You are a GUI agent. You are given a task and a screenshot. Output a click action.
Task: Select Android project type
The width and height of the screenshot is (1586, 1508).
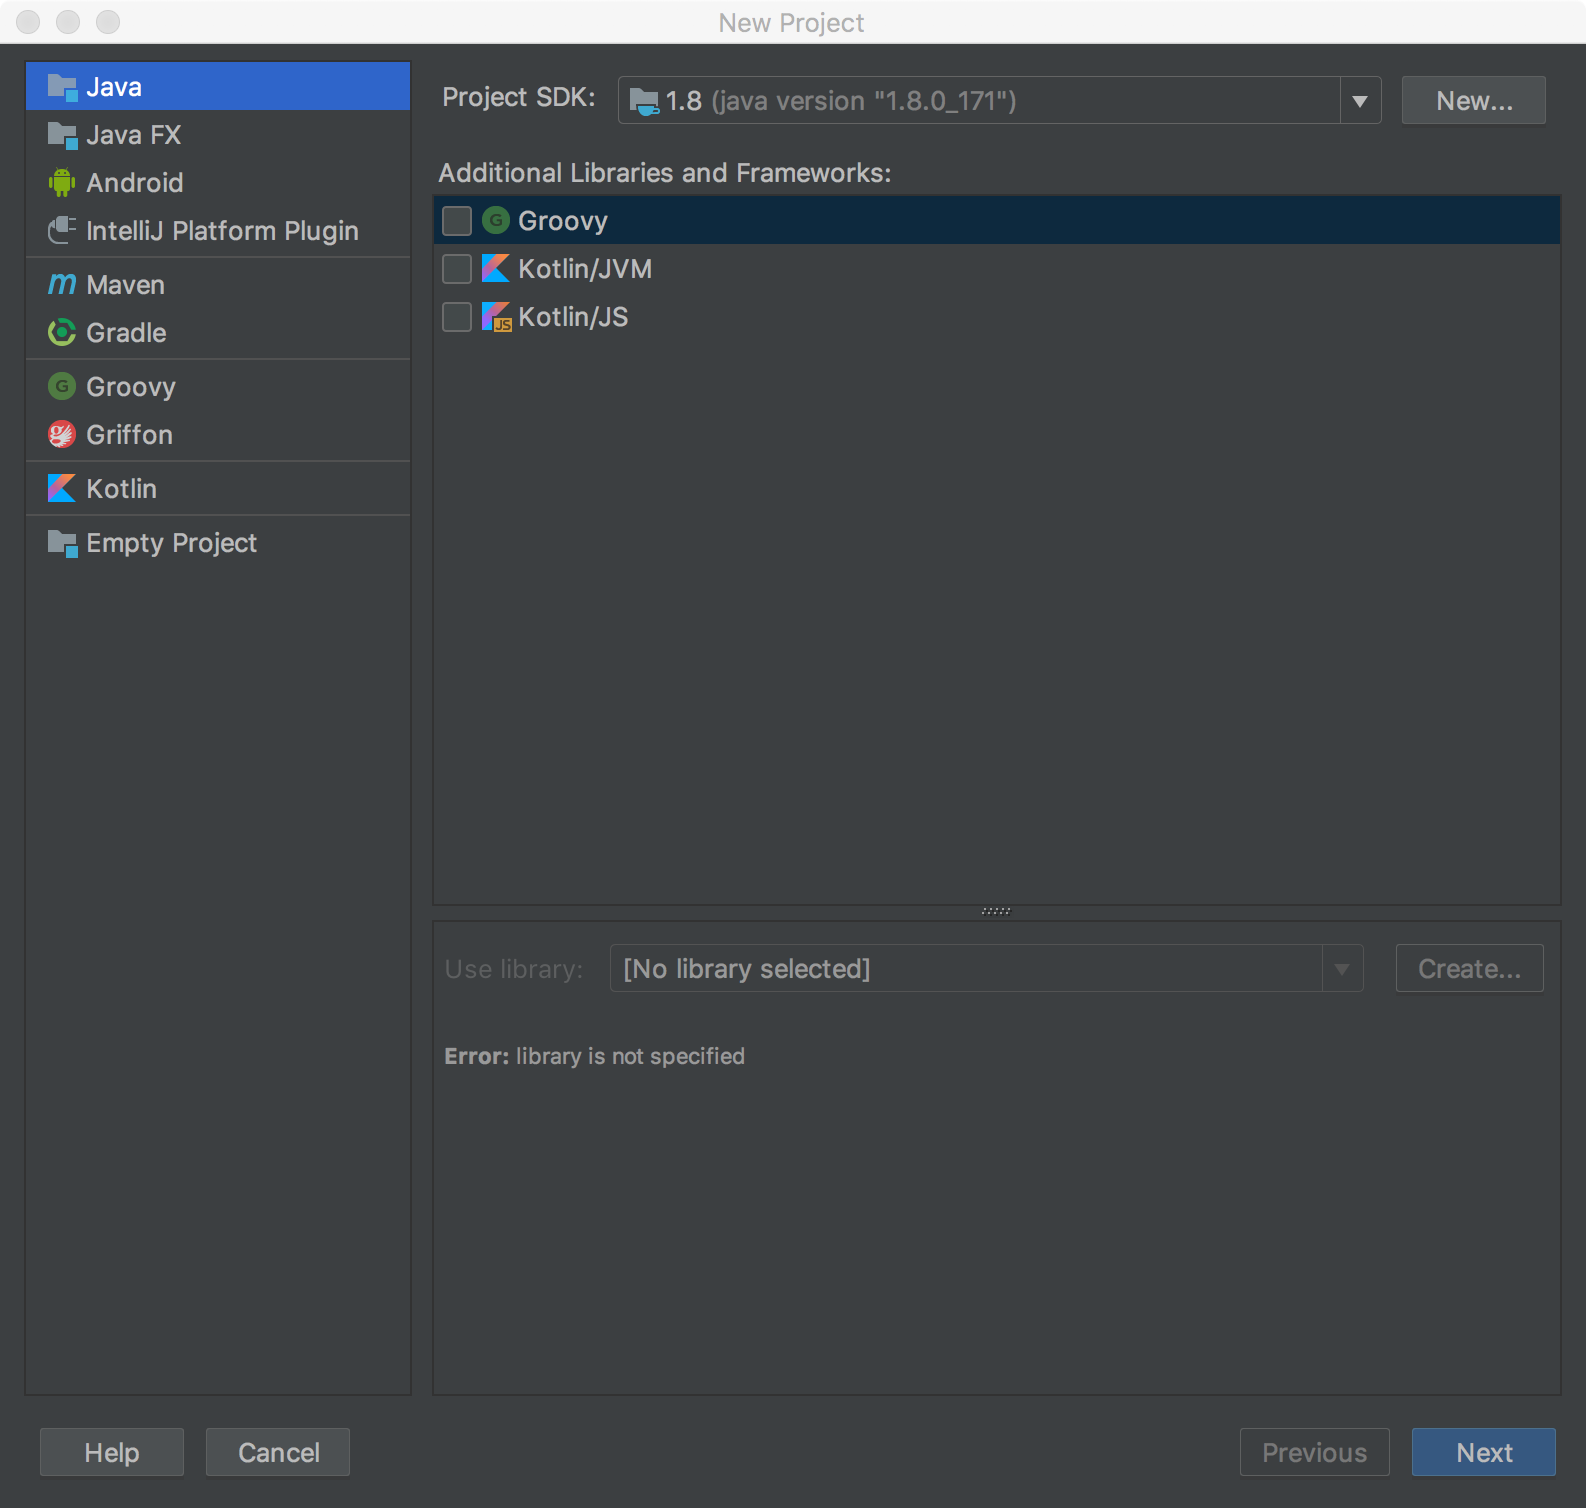tap(218, 183)
